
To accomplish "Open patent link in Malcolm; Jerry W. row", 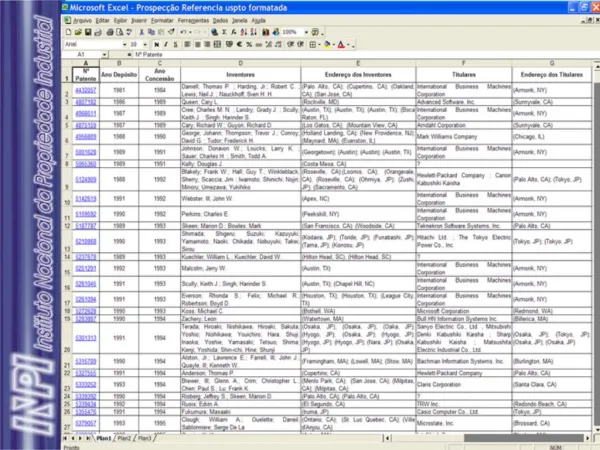I will (86, 269).
